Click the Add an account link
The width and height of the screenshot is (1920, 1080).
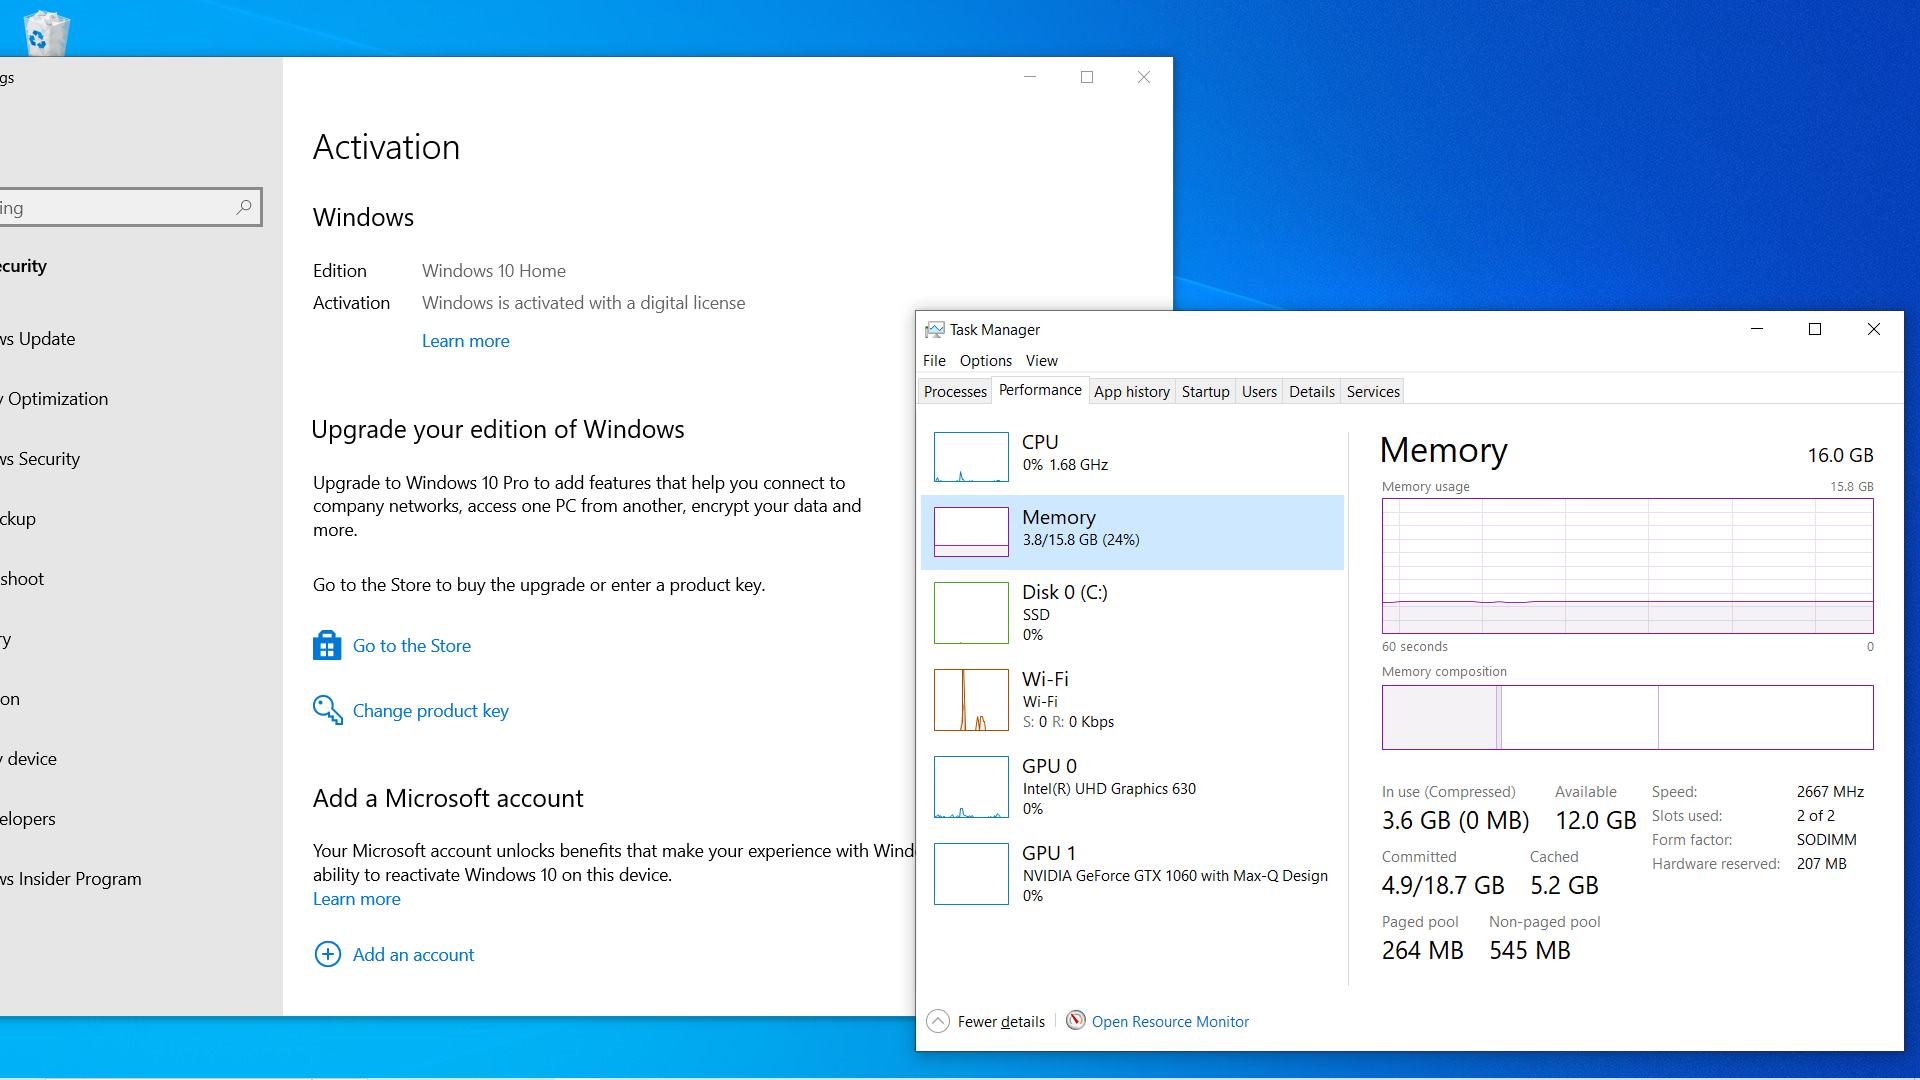click(x=413, y=955)
